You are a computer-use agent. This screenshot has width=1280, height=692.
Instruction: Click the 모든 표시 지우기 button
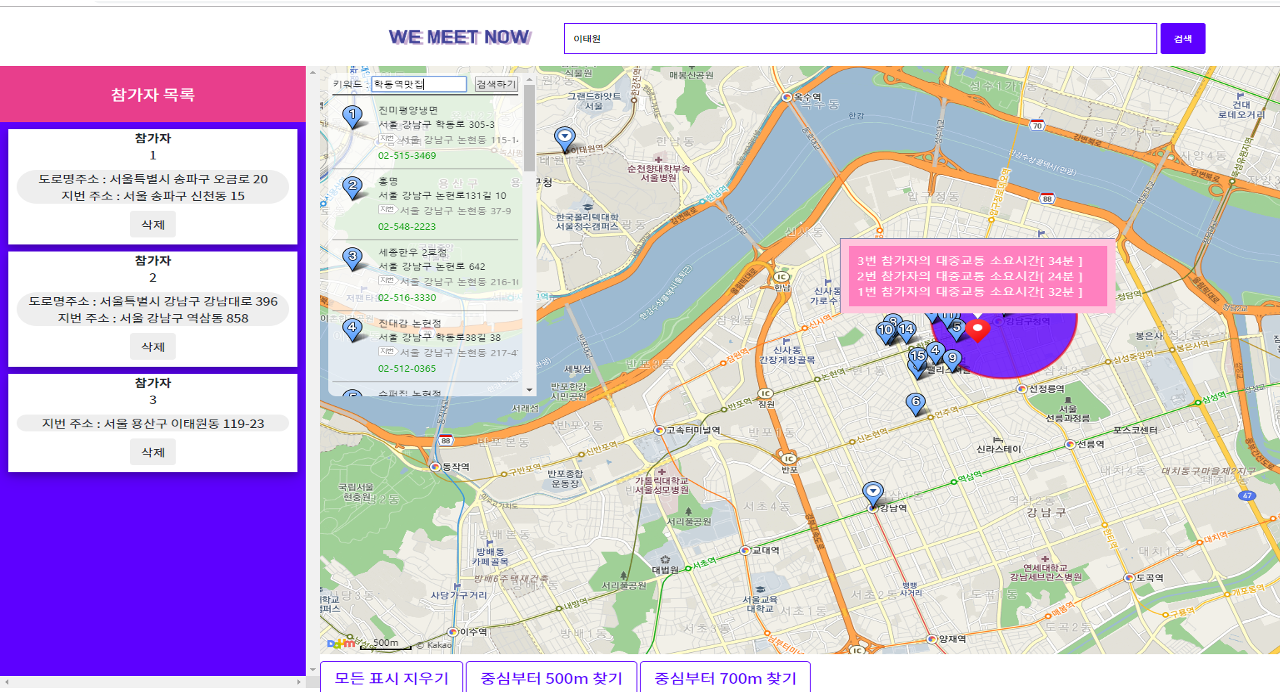[x=391, y=678]
